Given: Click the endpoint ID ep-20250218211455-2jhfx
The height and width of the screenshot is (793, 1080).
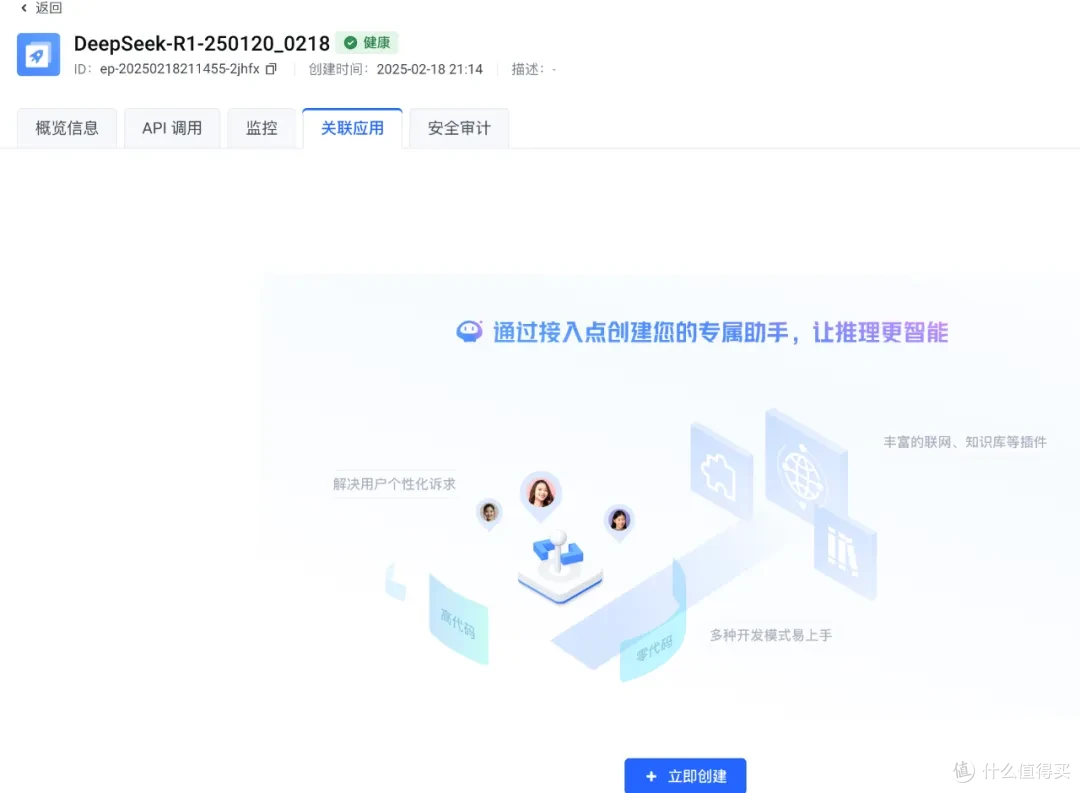Looking at the screenshot, I should point(179,69).
